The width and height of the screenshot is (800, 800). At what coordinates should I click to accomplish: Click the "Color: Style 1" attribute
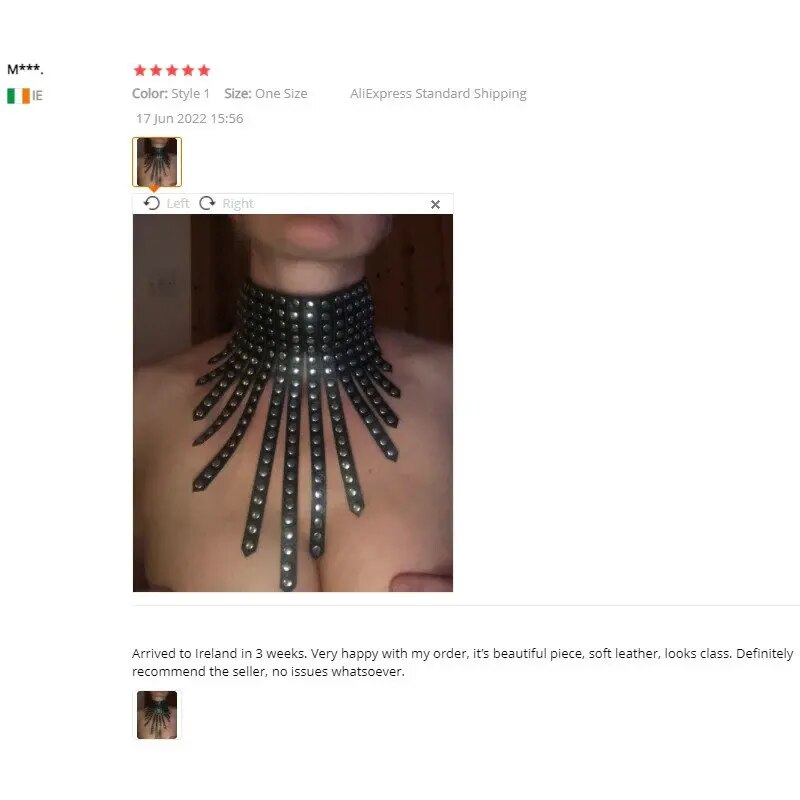[x=171, y=94]
